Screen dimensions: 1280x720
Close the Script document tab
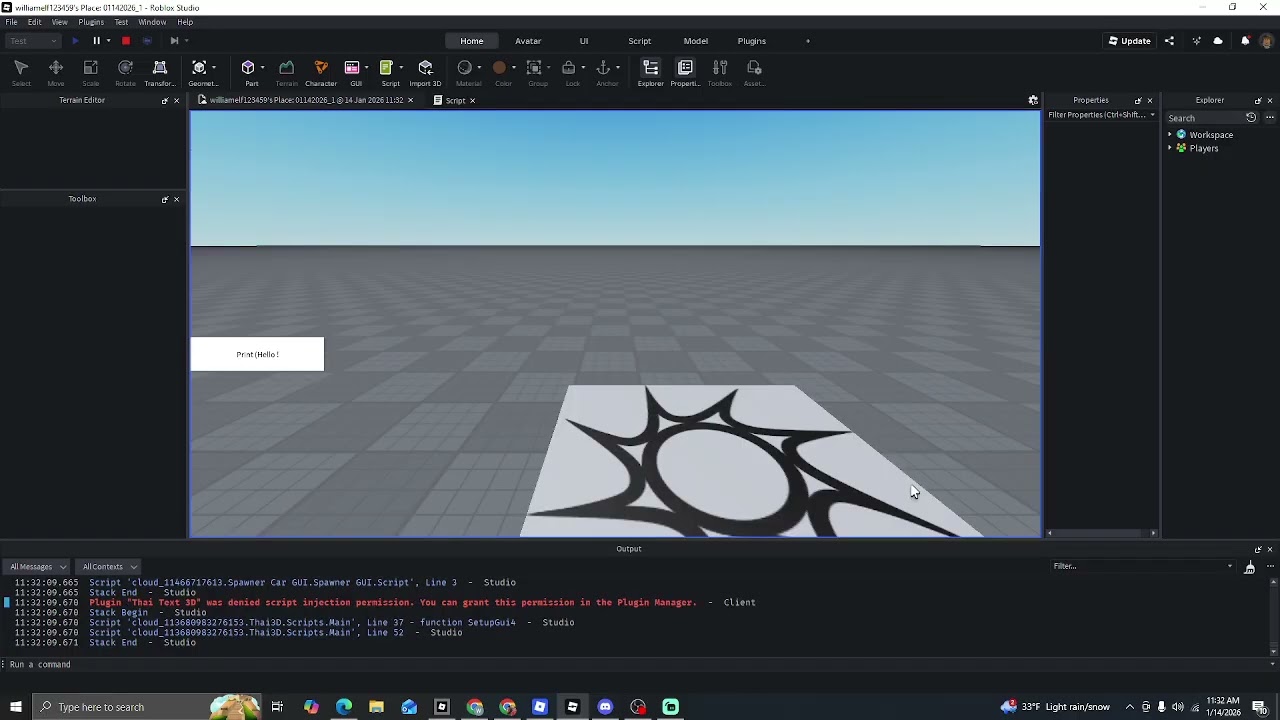pyautogui.click(x=473, y=100)
